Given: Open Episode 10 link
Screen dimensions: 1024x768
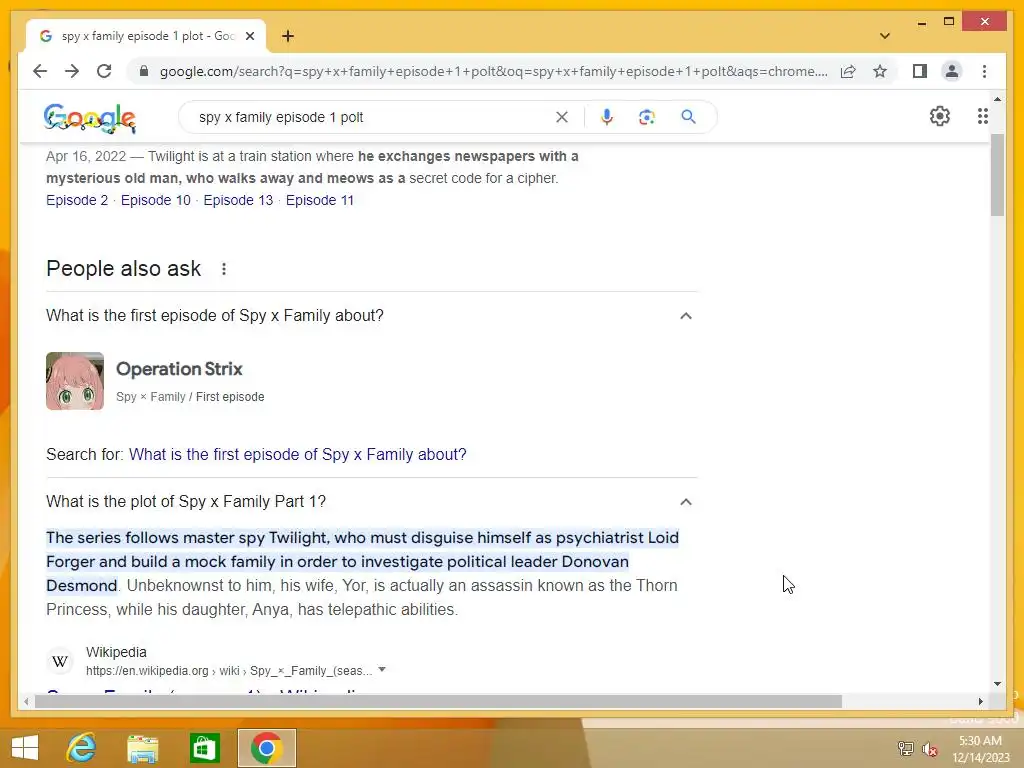Looking at the screenshot, I should click(155, 200).
